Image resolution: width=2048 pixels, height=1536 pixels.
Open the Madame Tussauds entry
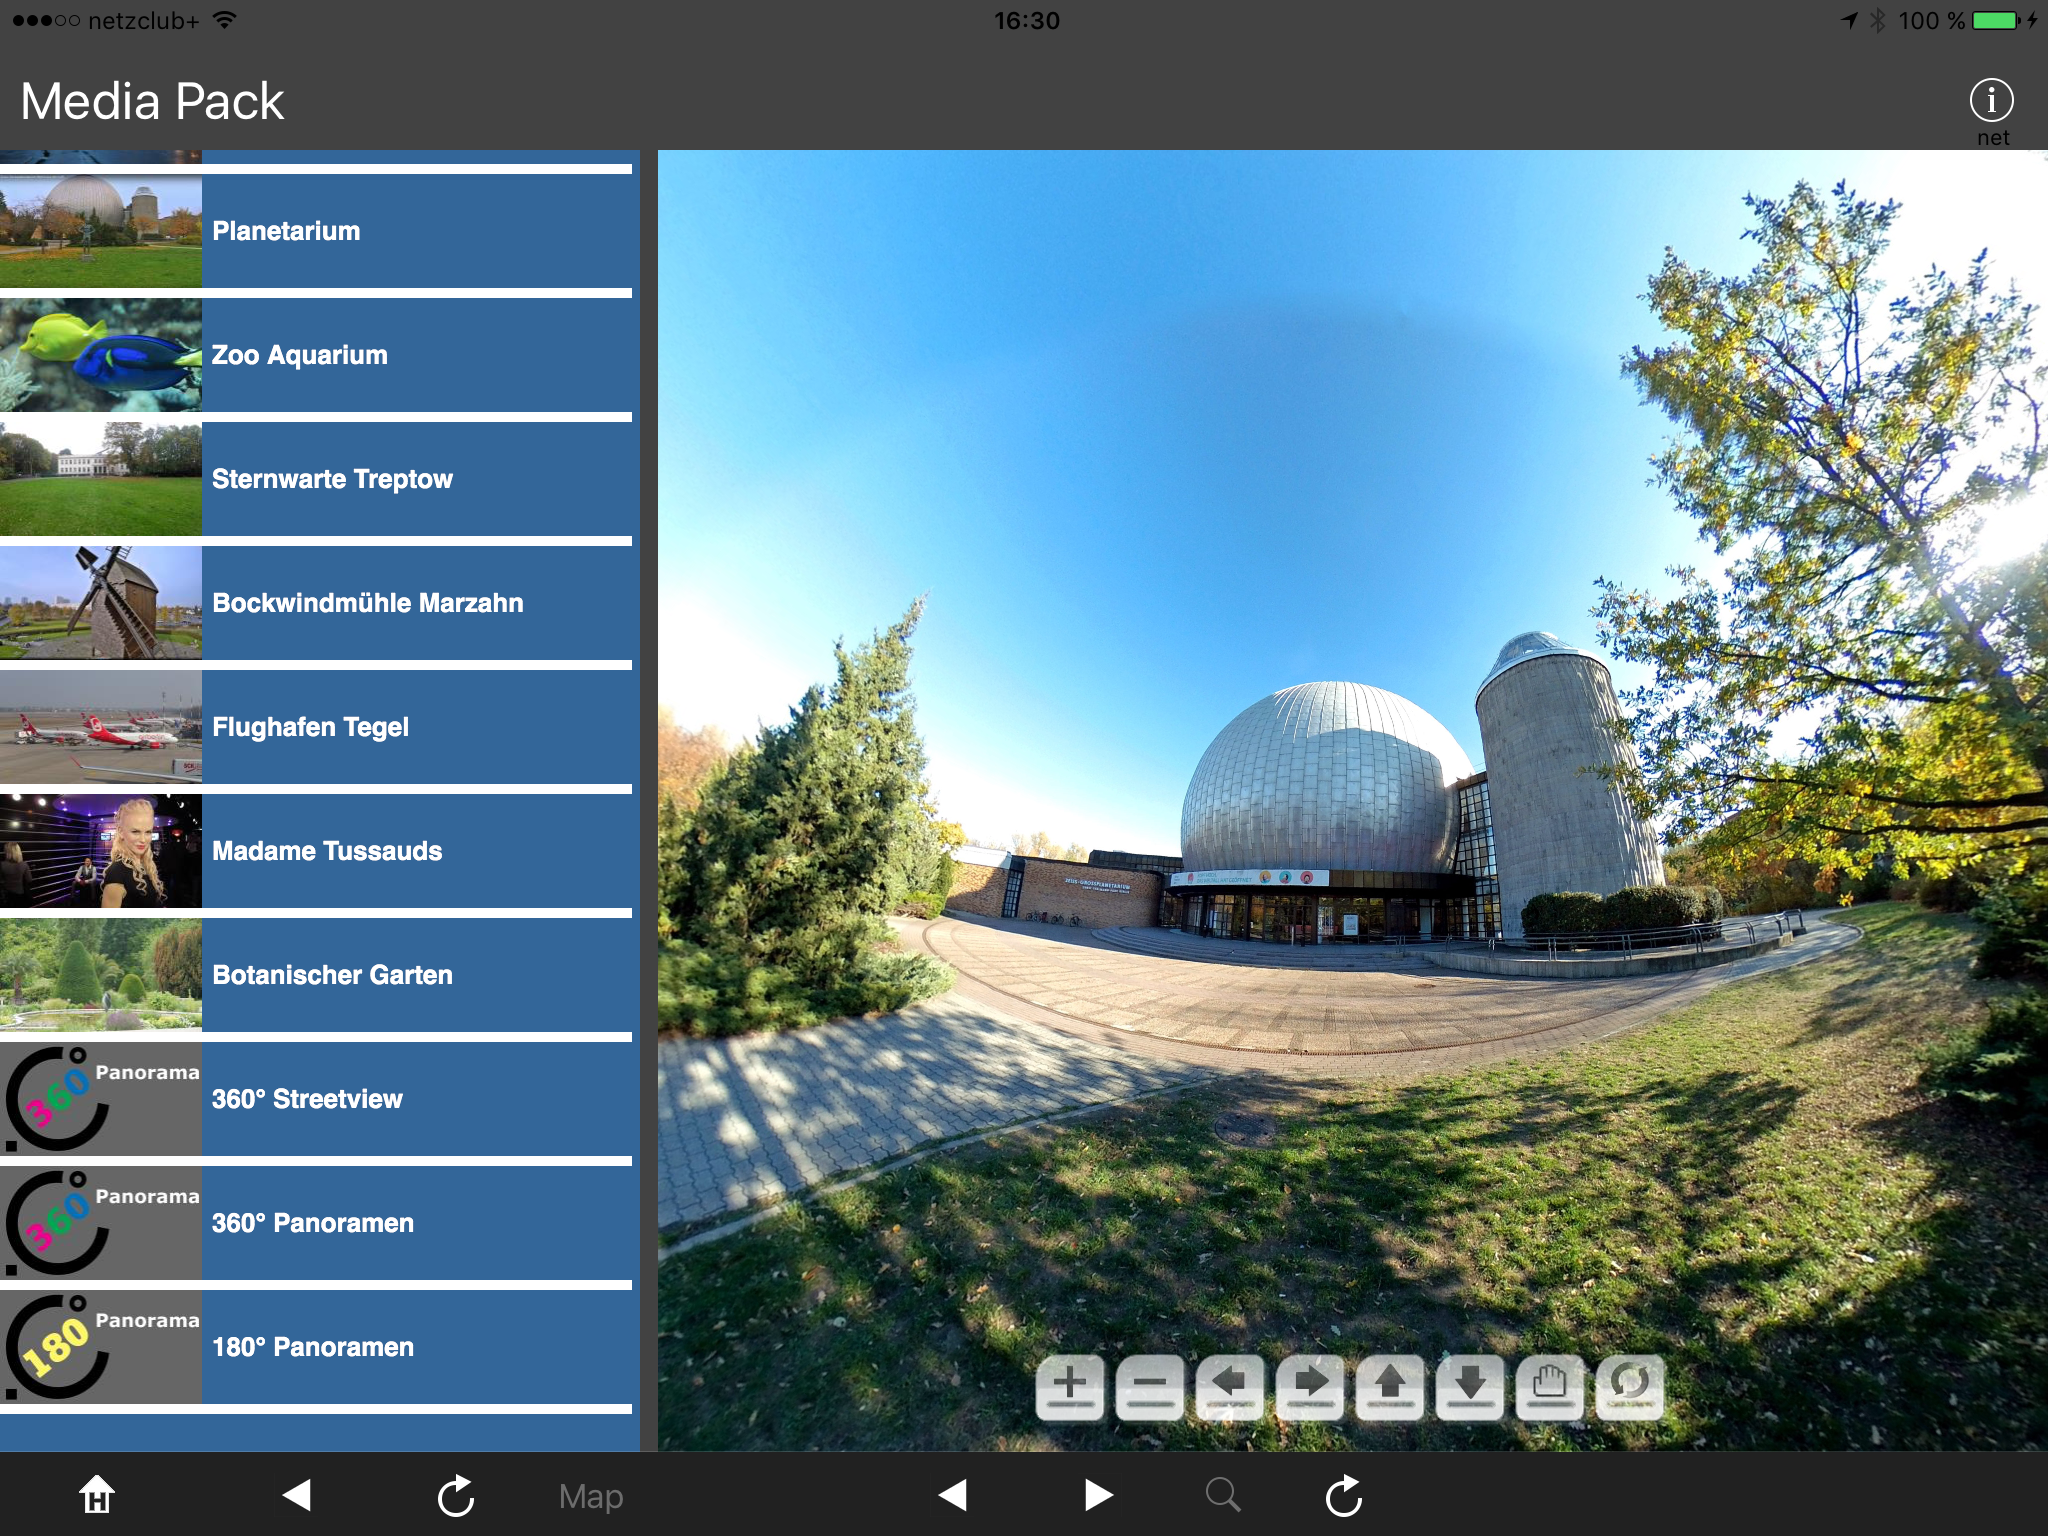[x=316, y=851]
